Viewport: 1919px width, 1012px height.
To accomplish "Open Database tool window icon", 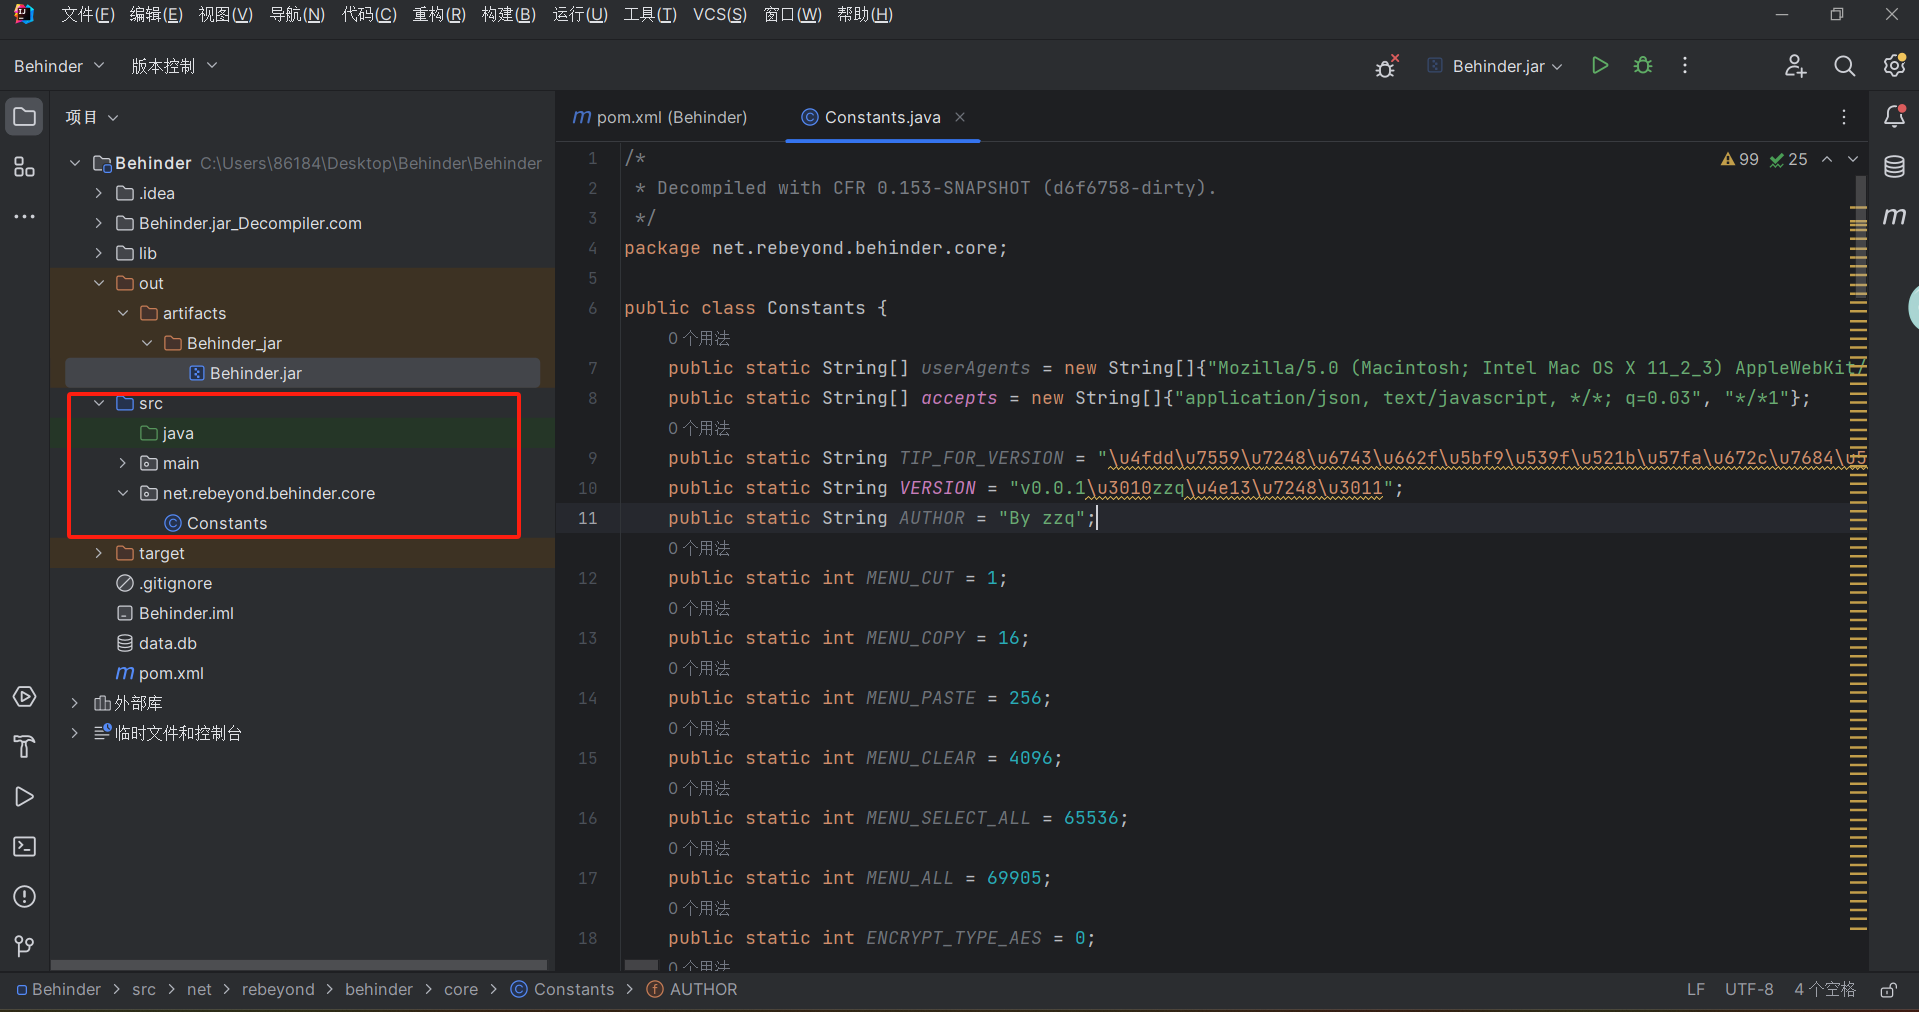I will point(1894,167).
